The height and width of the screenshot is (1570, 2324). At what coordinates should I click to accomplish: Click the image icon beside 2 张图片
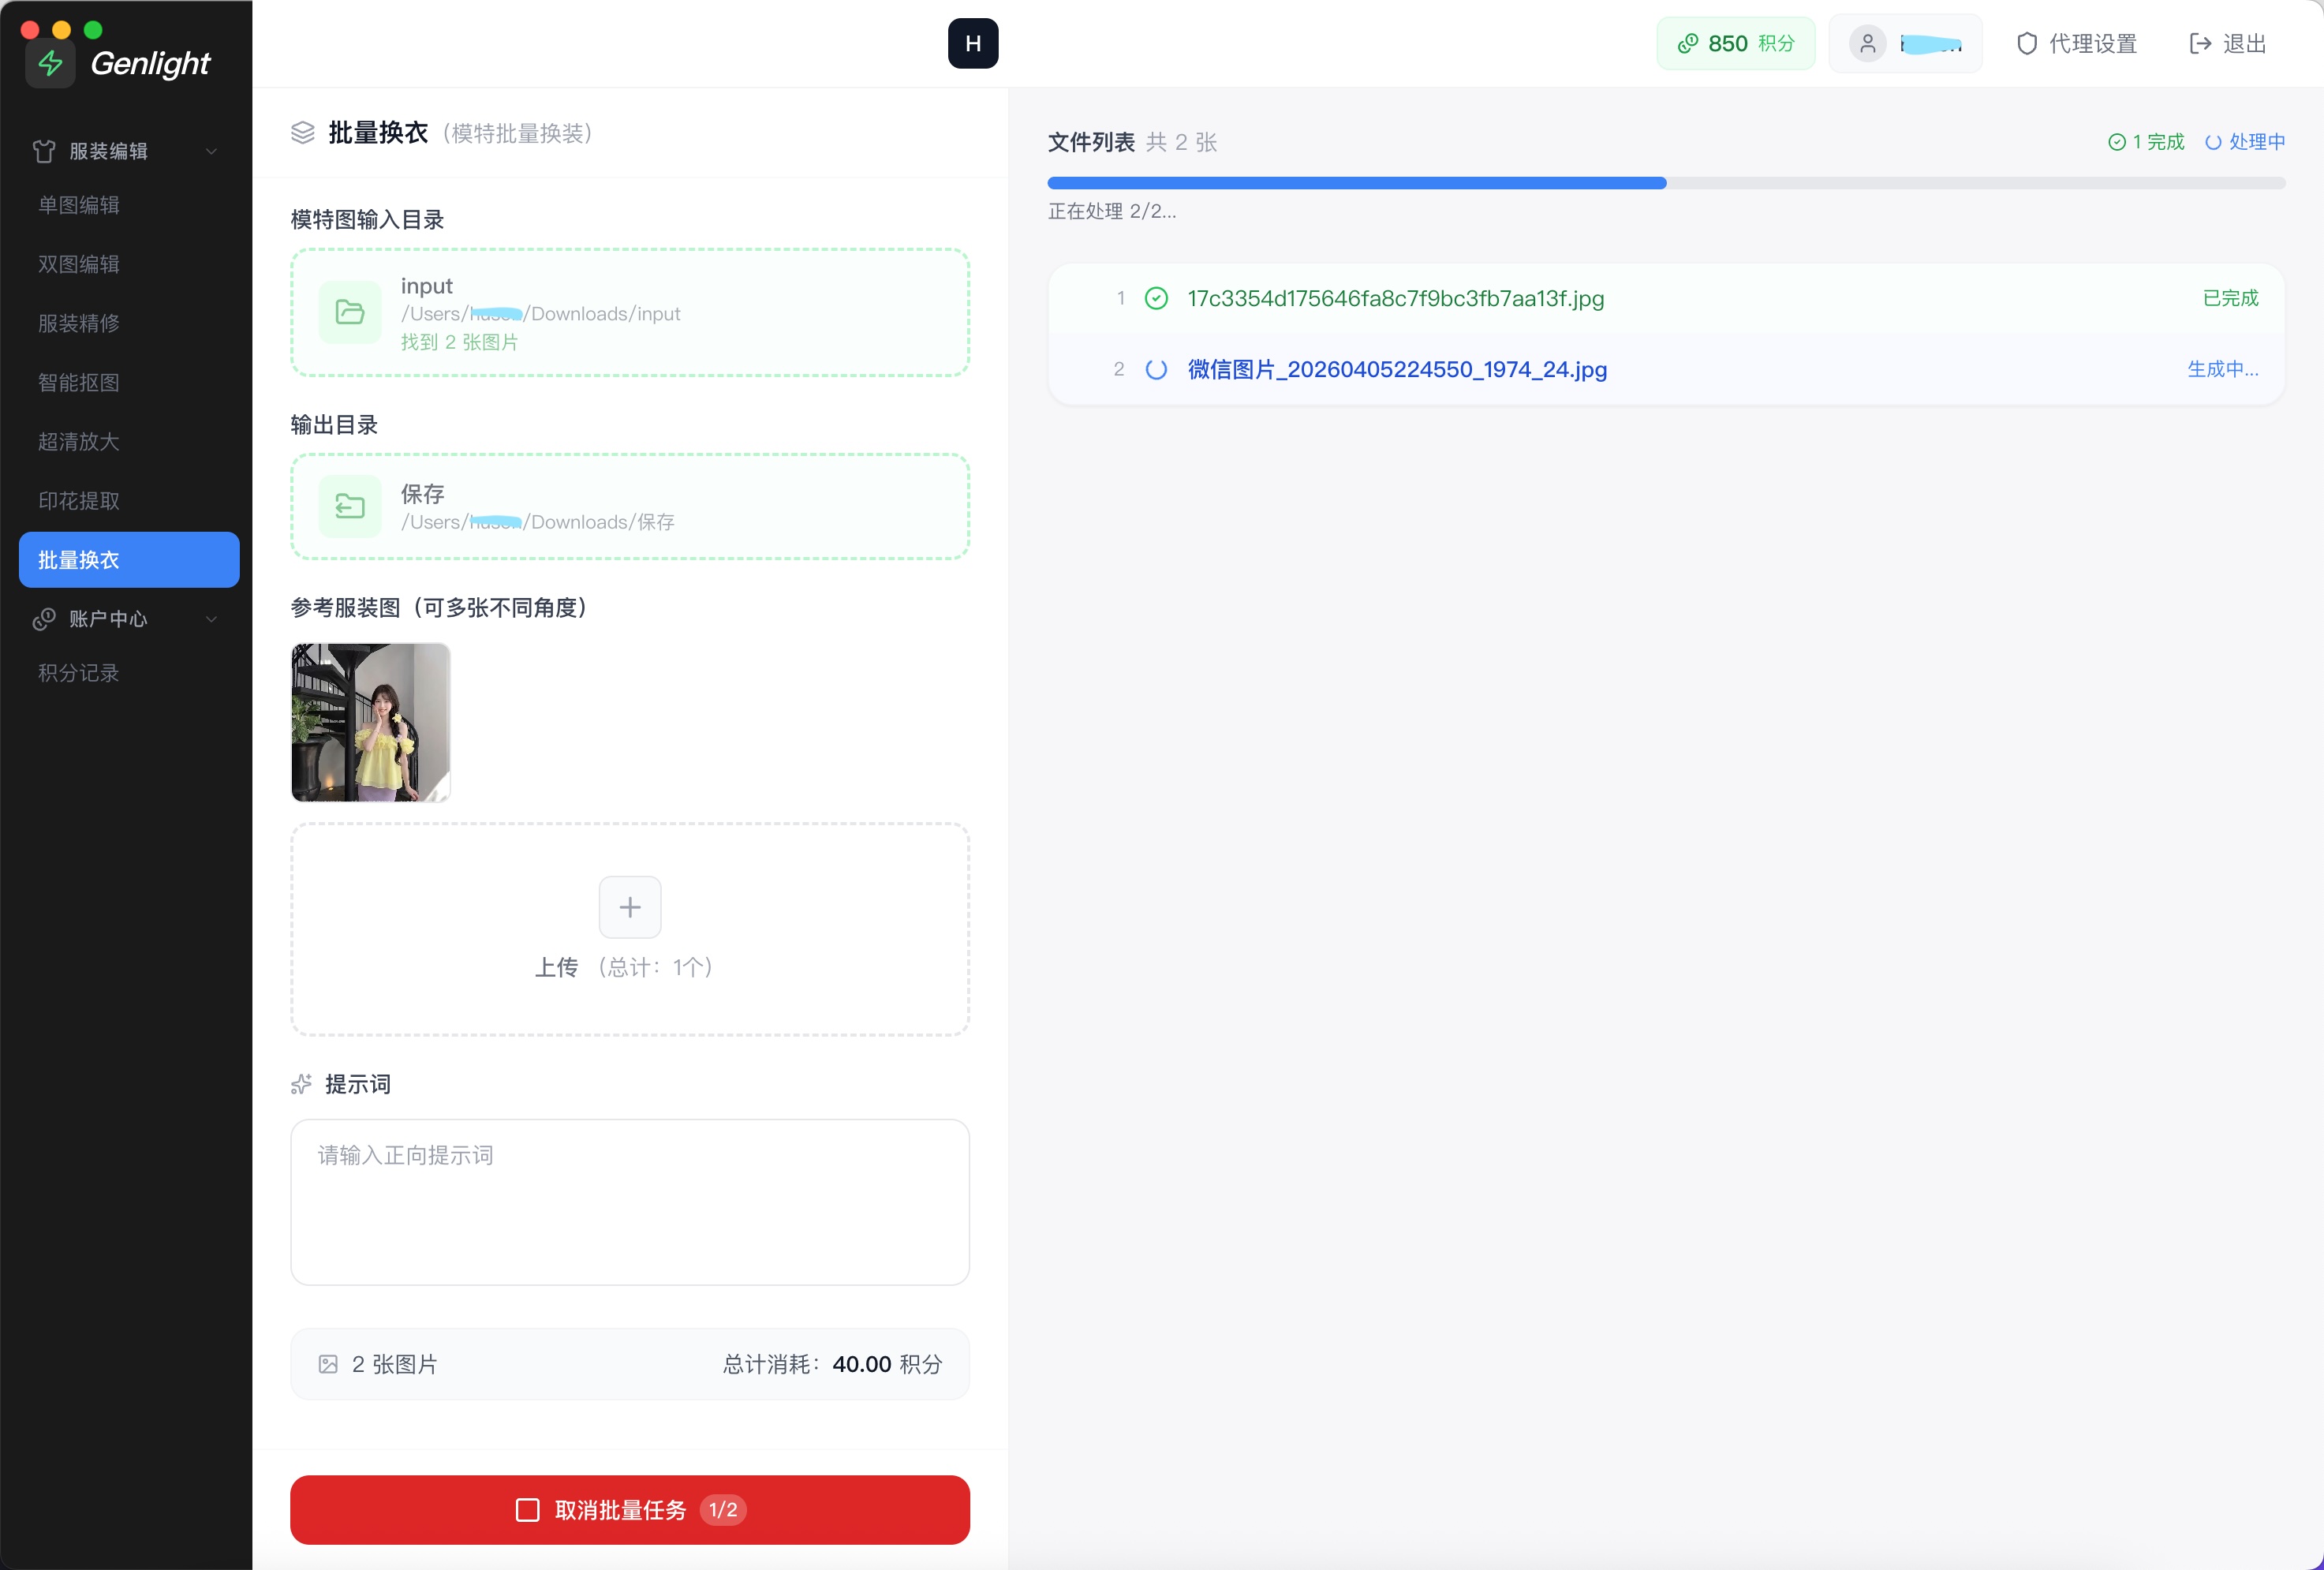(x=328, y=1364)
